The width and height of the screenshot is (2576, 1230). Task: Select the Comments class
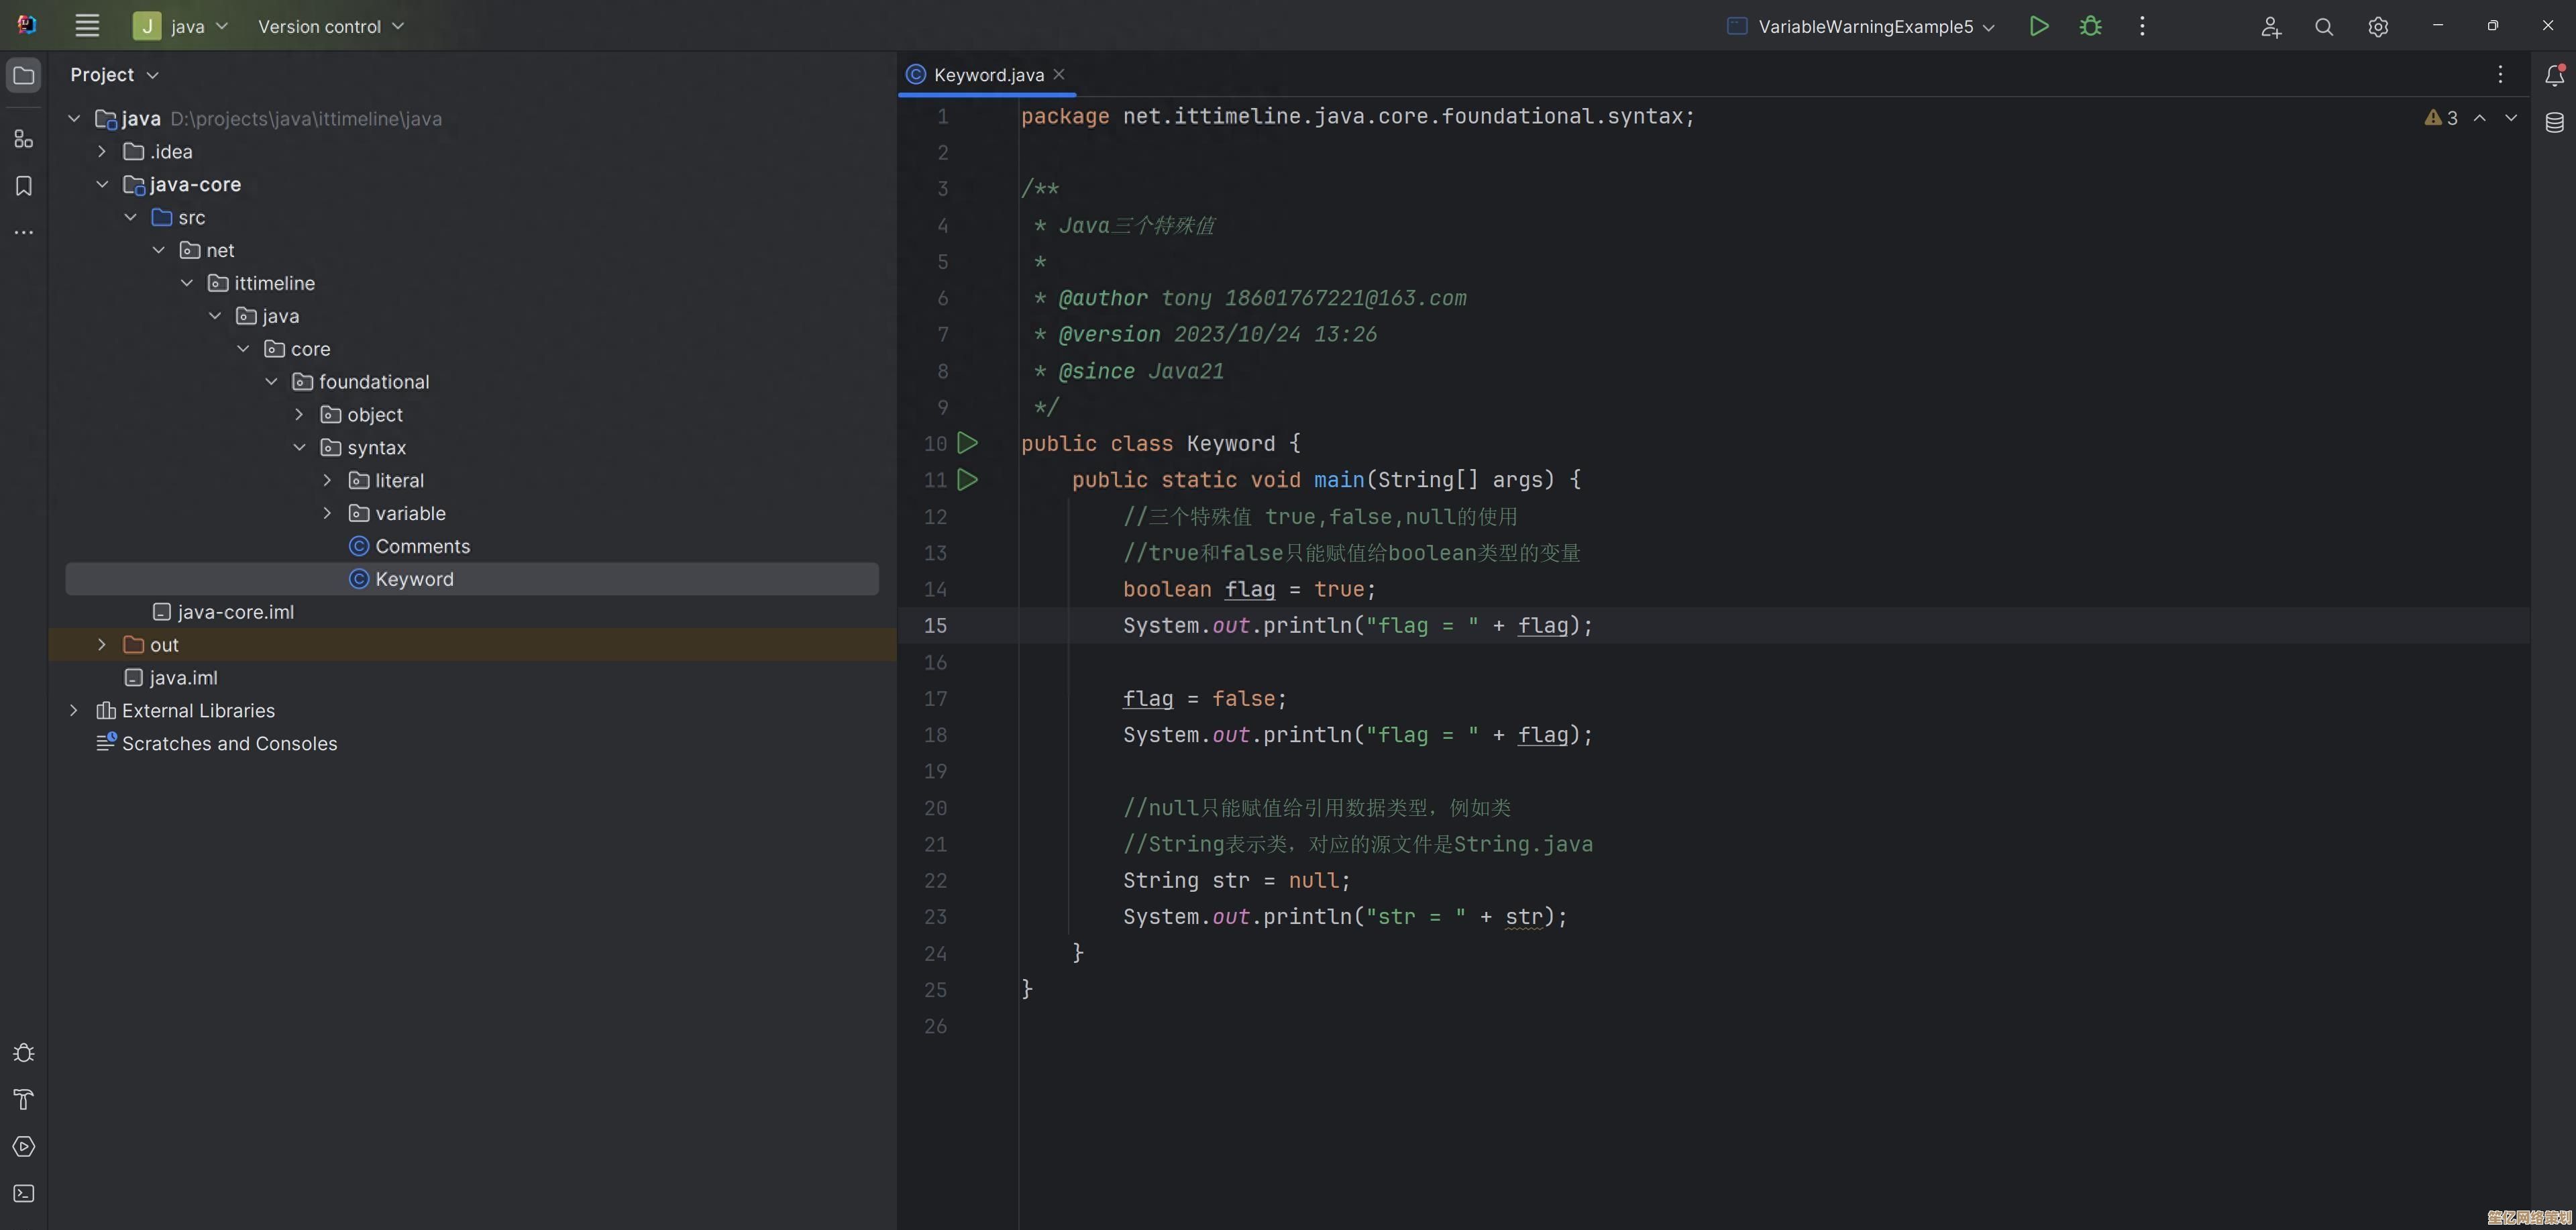(x=422, y=546)
